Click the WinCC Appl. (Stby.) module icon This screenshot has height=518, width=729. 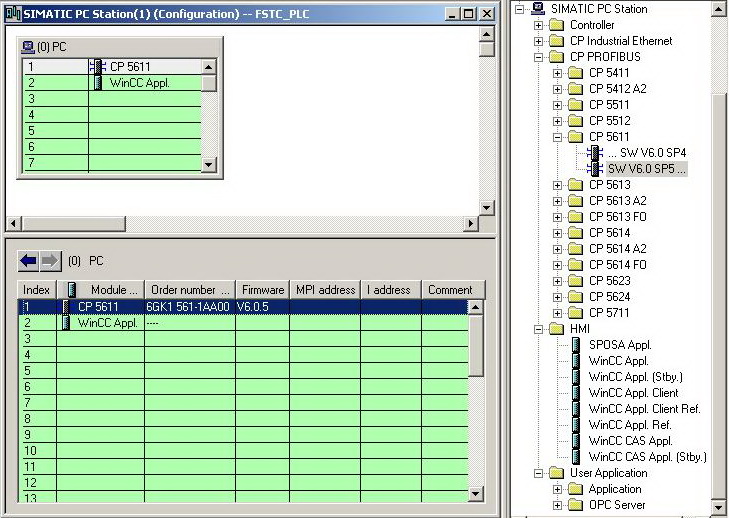coord(576,377)
